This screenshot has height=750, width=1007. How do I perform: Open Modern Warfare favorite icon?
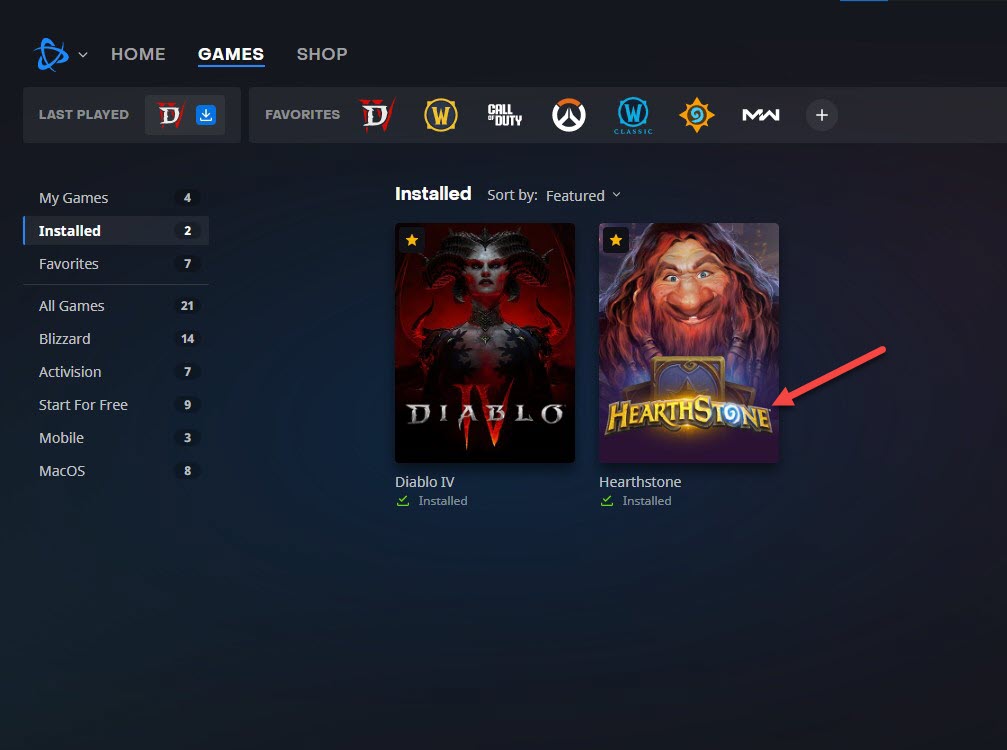[760, 115]
